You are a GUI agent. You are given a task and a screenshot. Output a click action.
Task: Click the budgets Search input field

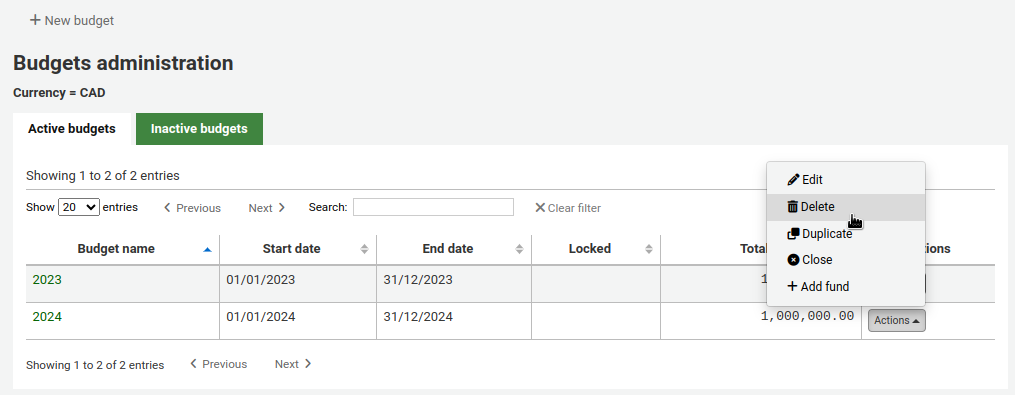(x=433, y=207)
